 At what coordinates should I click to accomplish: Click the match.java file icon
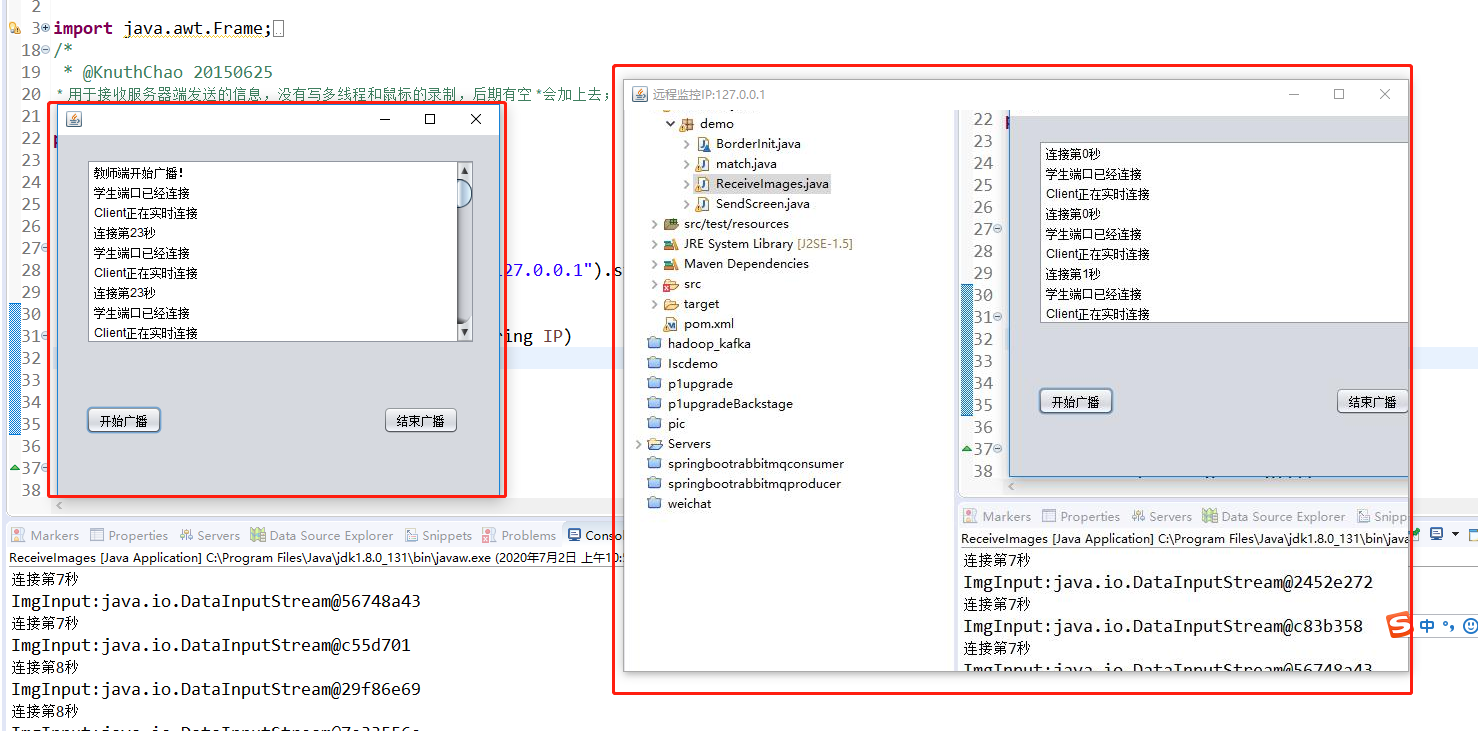point(704,164)
